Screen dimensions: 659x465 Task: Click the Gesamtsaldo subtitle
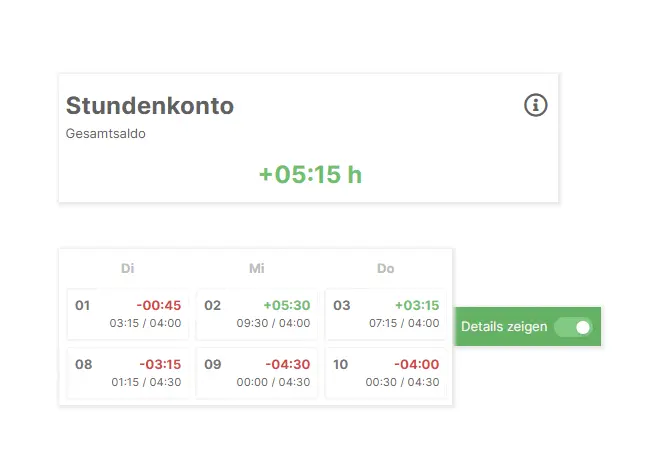tap(105, 134)
